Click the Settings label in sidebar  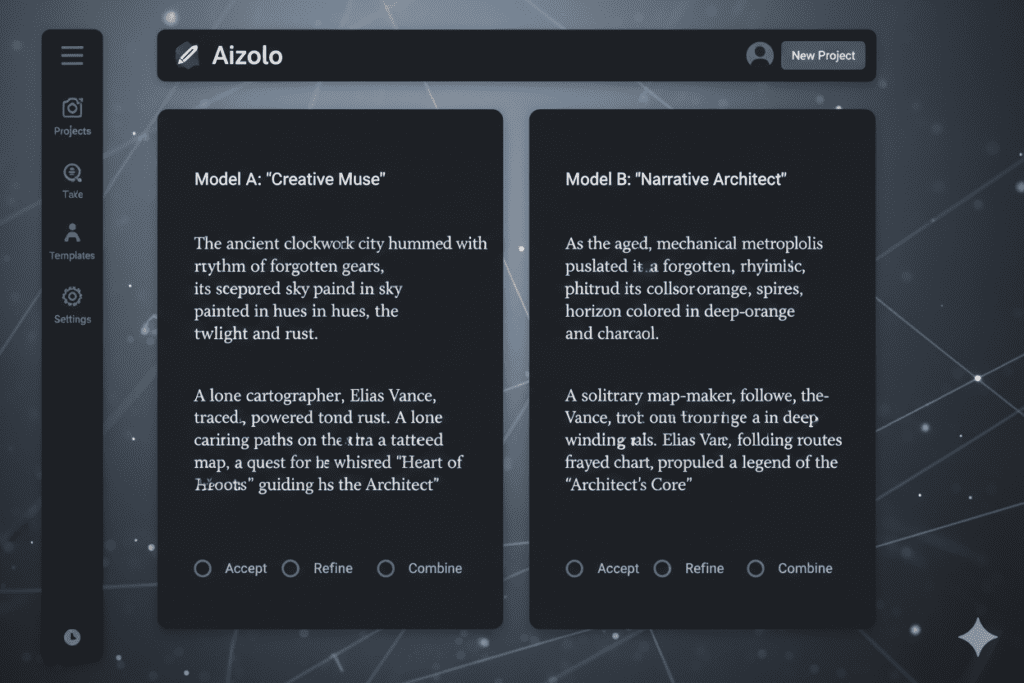click(x=72, y=320)
